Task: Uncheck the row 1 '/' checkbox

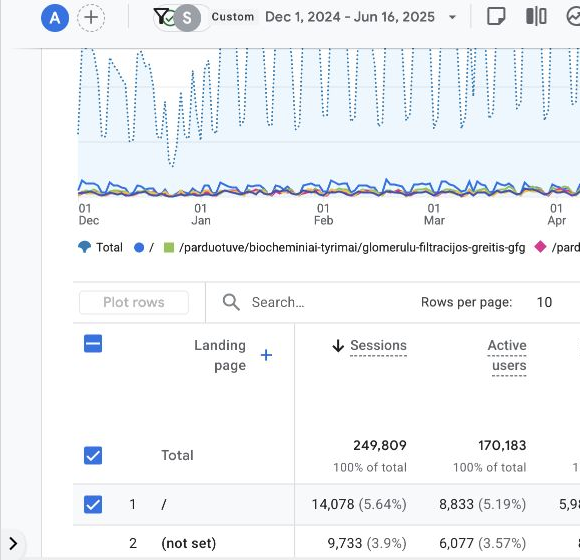Action: click(93, 505)
